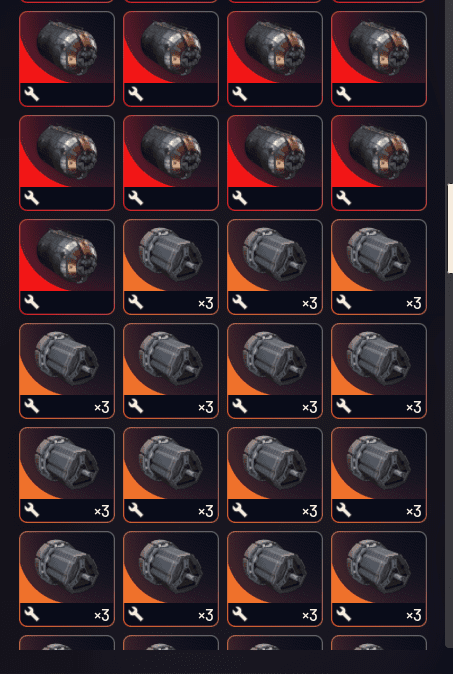
Task: Click ×3 on rightmost card of first all-orange row
Action: [x=414, y=407]
